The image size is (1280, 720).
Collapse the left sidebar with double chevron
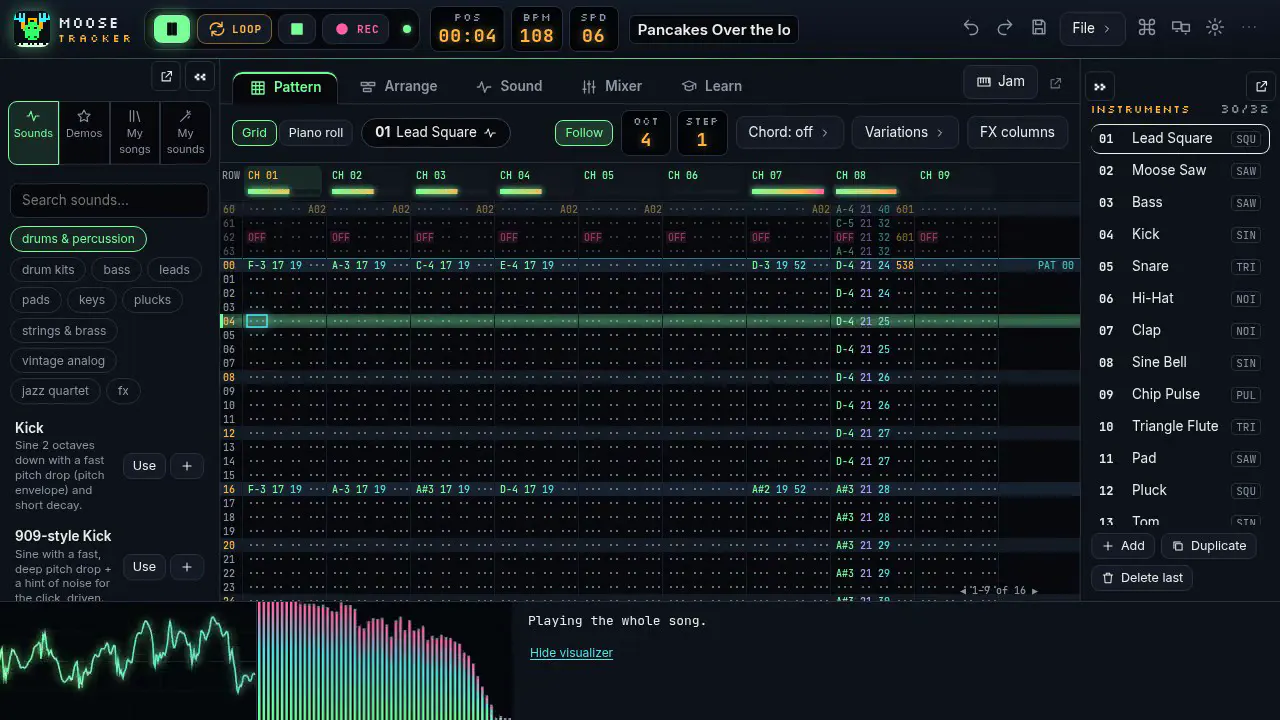point(200,76)
